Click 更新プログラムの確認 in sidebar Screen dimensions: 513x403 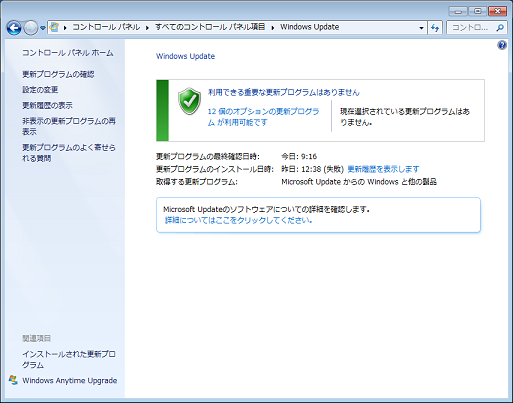(58, 74)
